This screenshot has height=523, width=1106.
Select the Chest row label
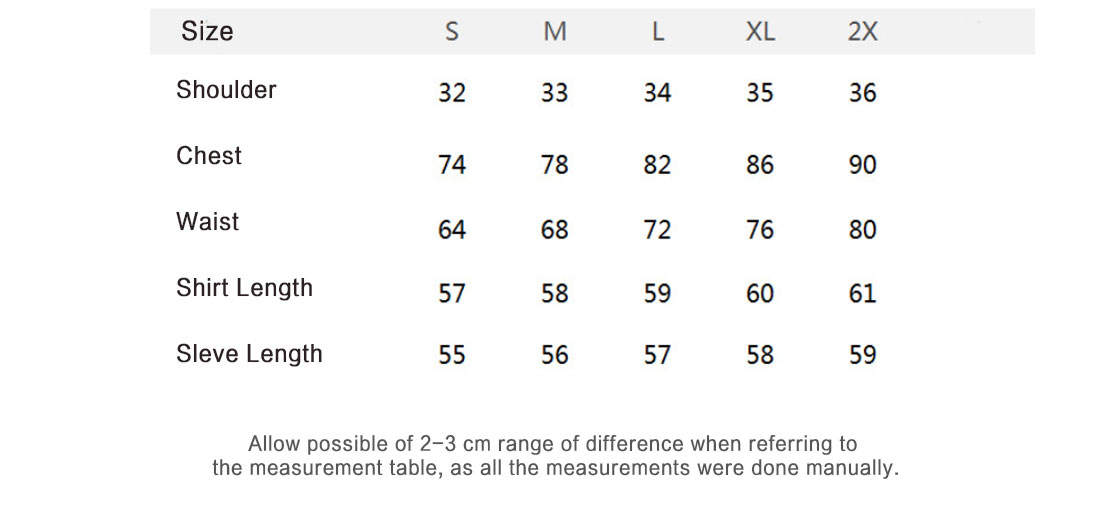pos(209,156)
